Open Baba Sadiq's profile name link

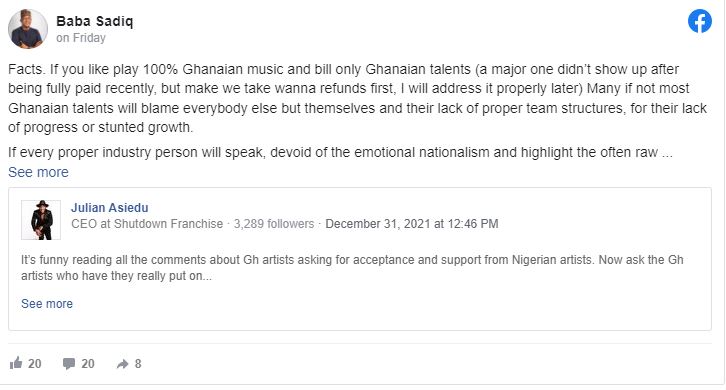94,21
